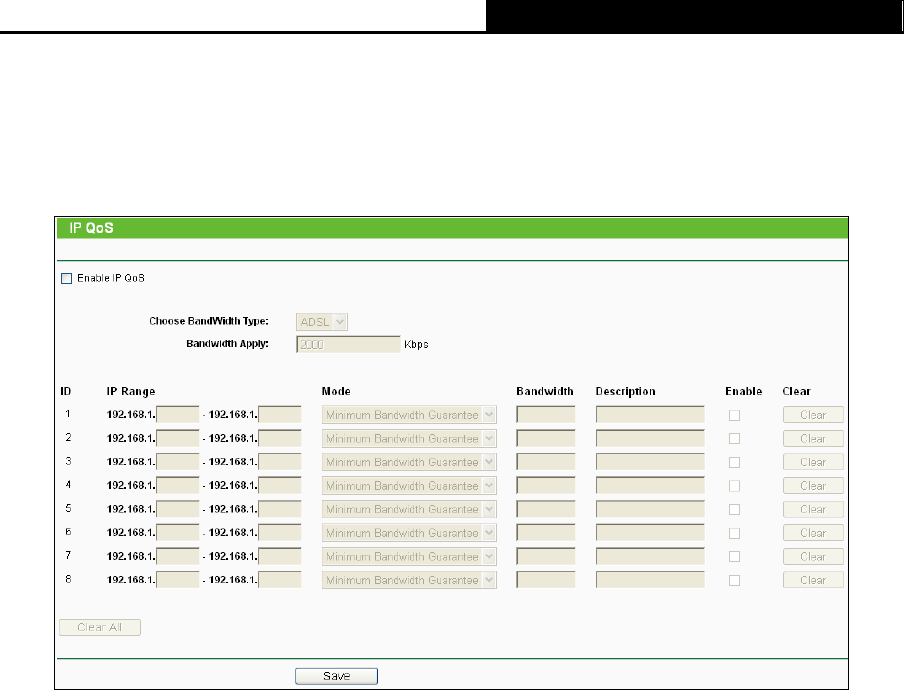Click the Clear button for row 6
904x690 pixels.
click(813, 533)
